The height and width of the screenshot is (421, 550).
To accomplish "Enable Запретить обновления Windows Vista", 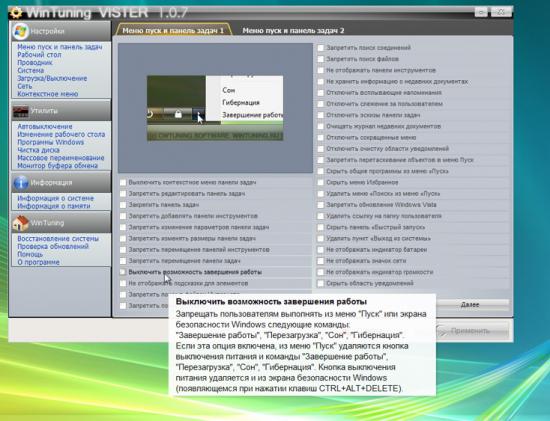I will click(321, 205).
